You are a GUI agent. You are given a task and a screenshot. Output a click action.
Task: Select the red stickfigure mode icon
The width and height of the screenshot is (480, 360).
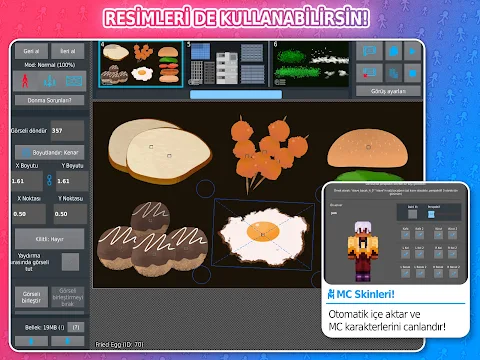click(25, 81)
